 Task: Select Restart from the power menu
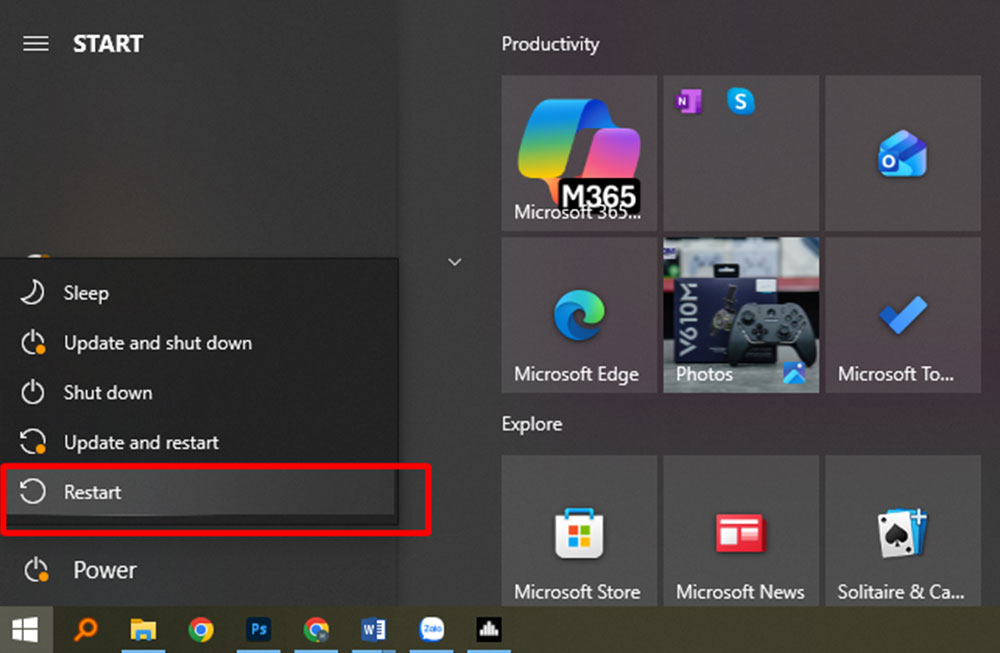tap(92, 492)
